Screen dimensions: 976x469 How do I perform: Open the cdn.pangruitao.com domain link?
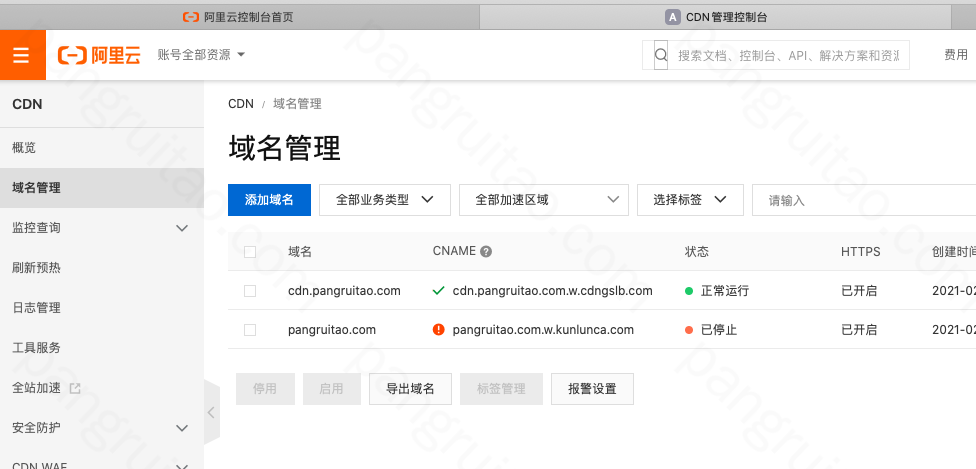344,291
